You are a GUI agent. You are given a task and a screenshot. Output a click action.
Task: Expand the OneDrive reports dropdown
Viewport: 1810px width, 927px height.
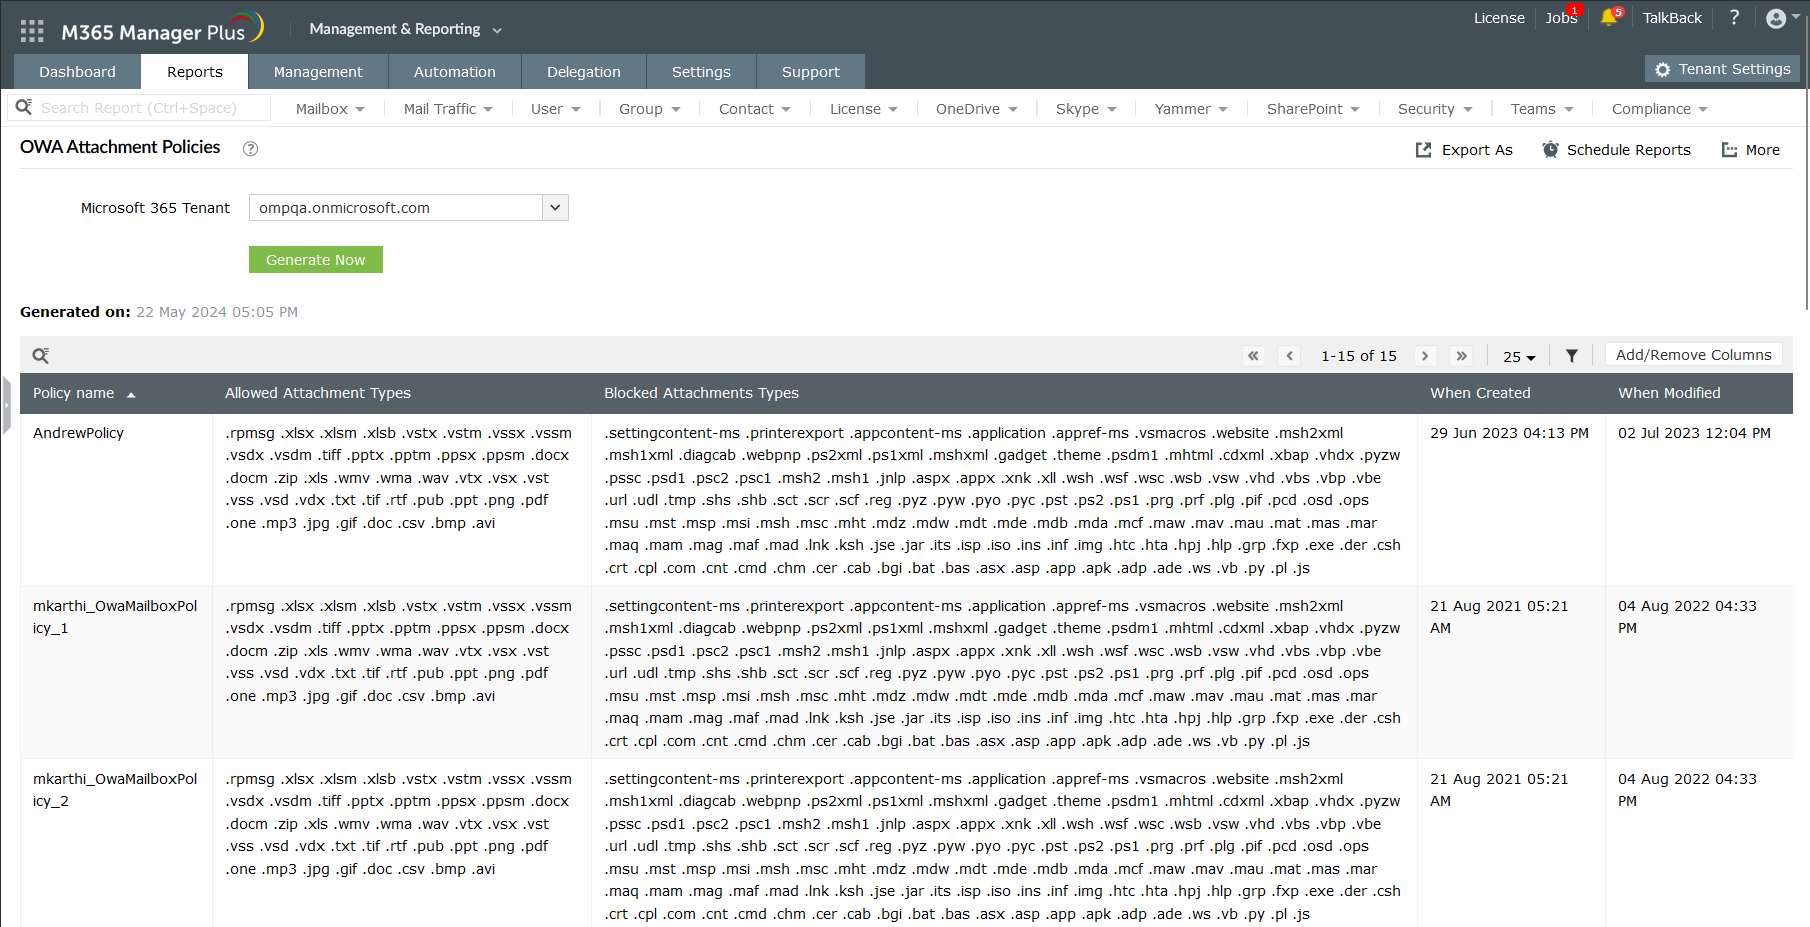click(x=976, y=109)
